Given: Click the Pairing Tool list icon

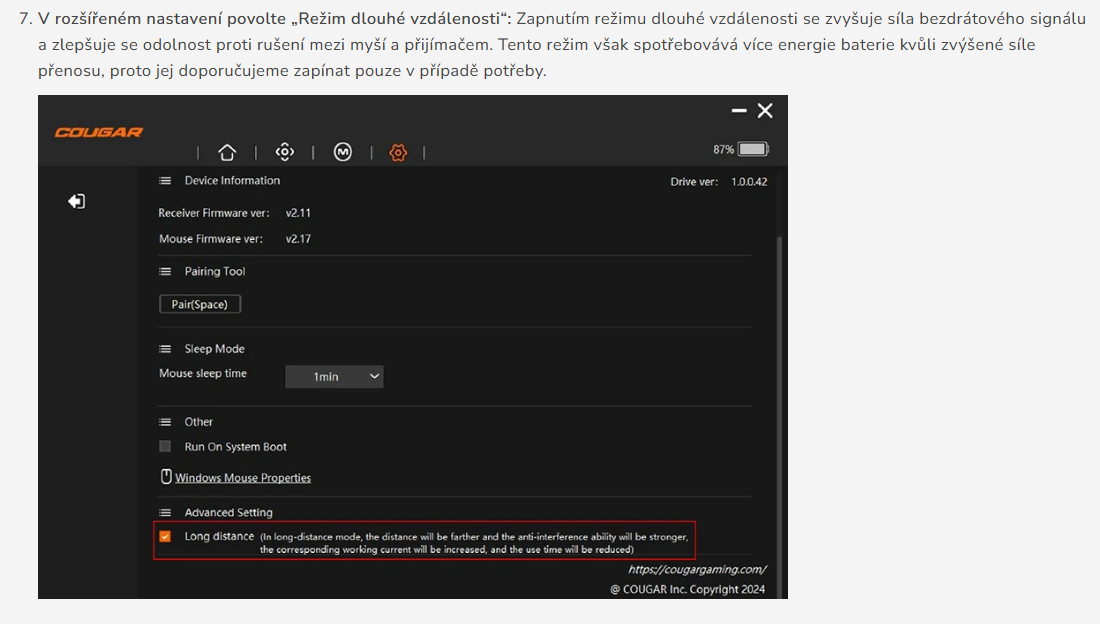Looking at the screenshot, I should click(x=164, y=270).
